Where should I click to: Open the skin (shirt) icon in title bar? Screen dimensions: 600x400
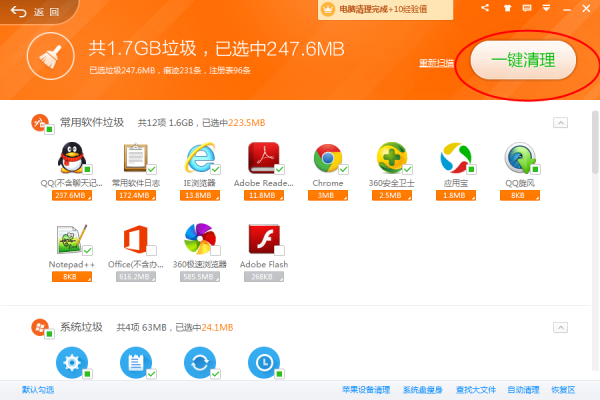pos(507,8)
